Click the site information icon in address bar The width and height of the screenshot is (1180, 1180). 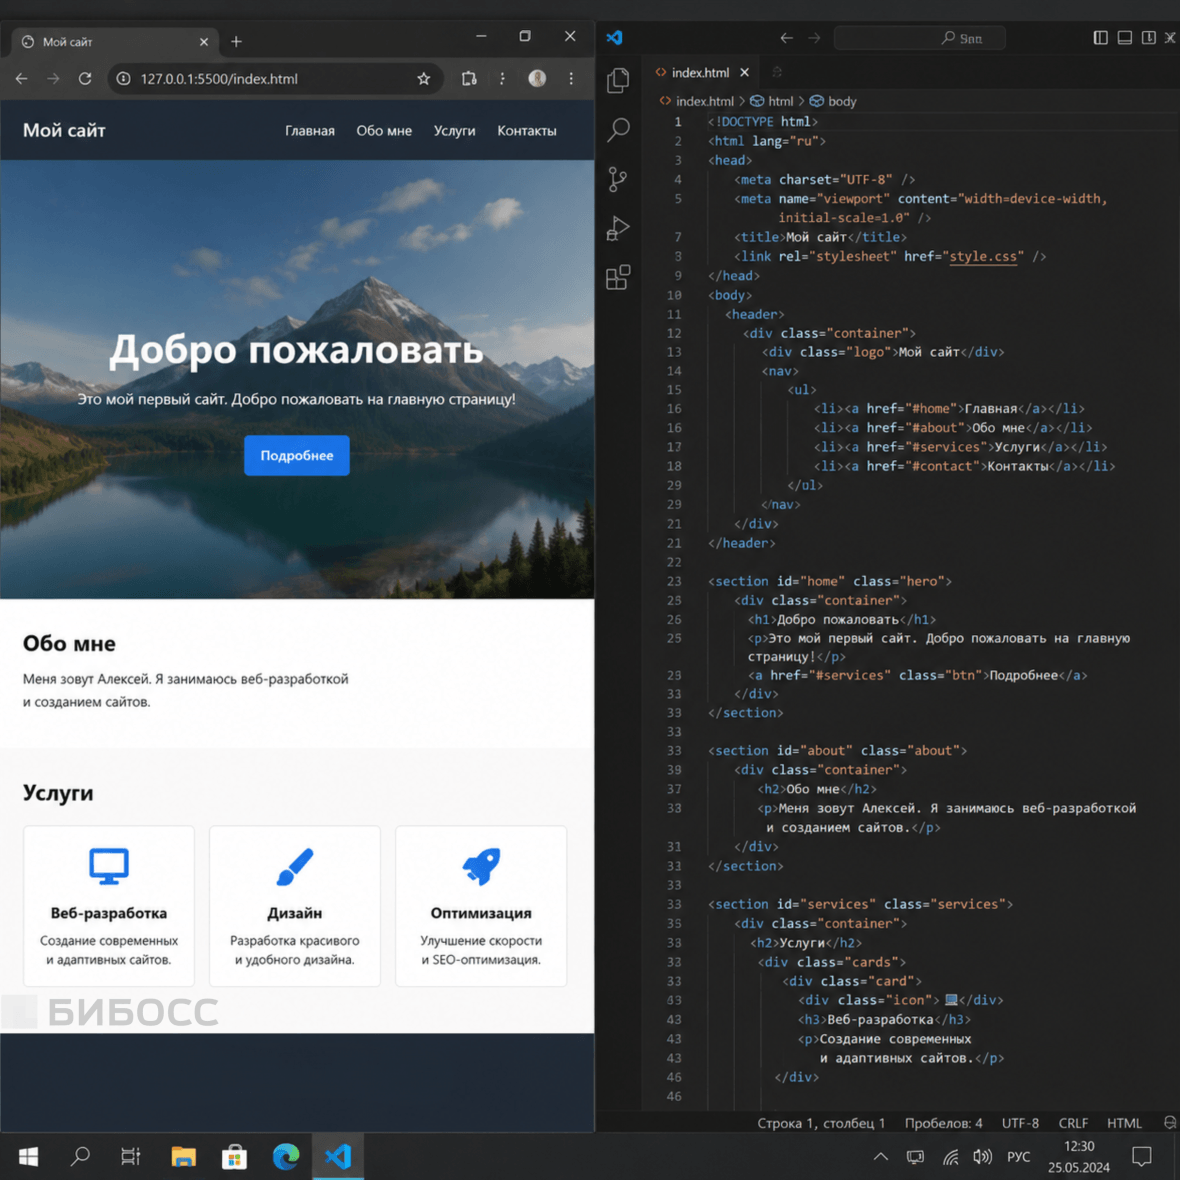tap(123, 78)
